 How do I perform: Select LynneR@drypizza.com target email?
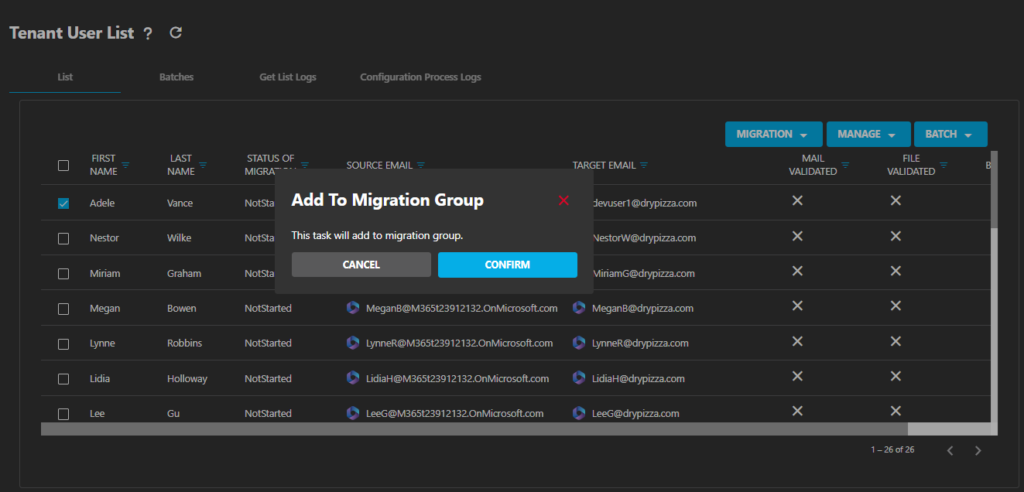(640, 343)
